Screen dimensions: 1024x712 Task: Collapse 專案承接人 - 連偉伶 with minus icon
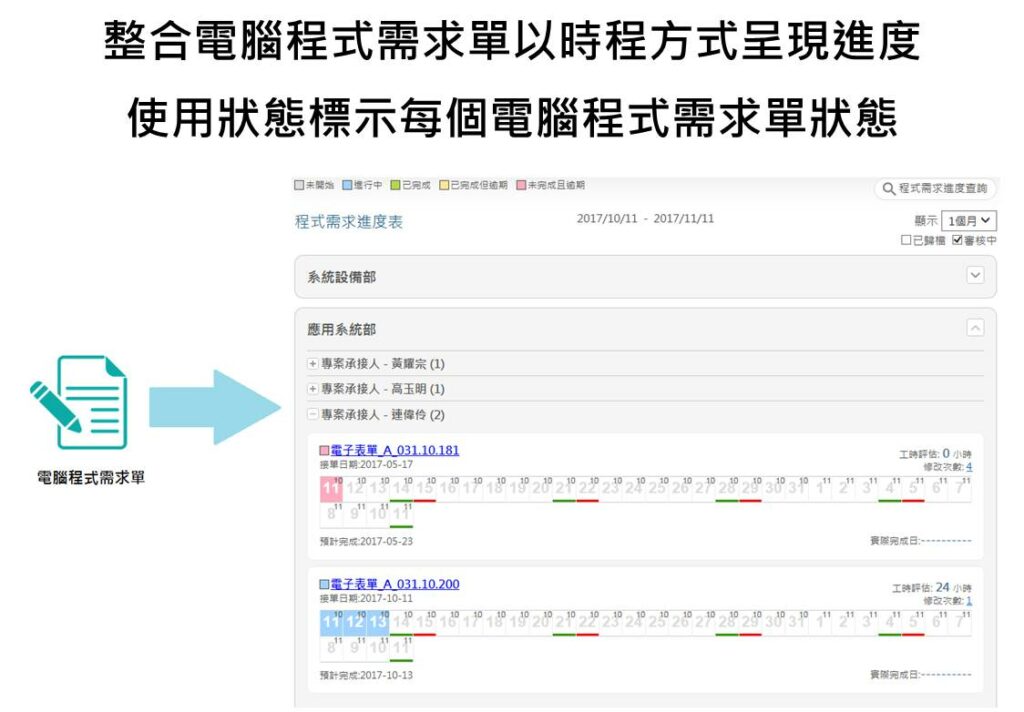tap(313, 414)
